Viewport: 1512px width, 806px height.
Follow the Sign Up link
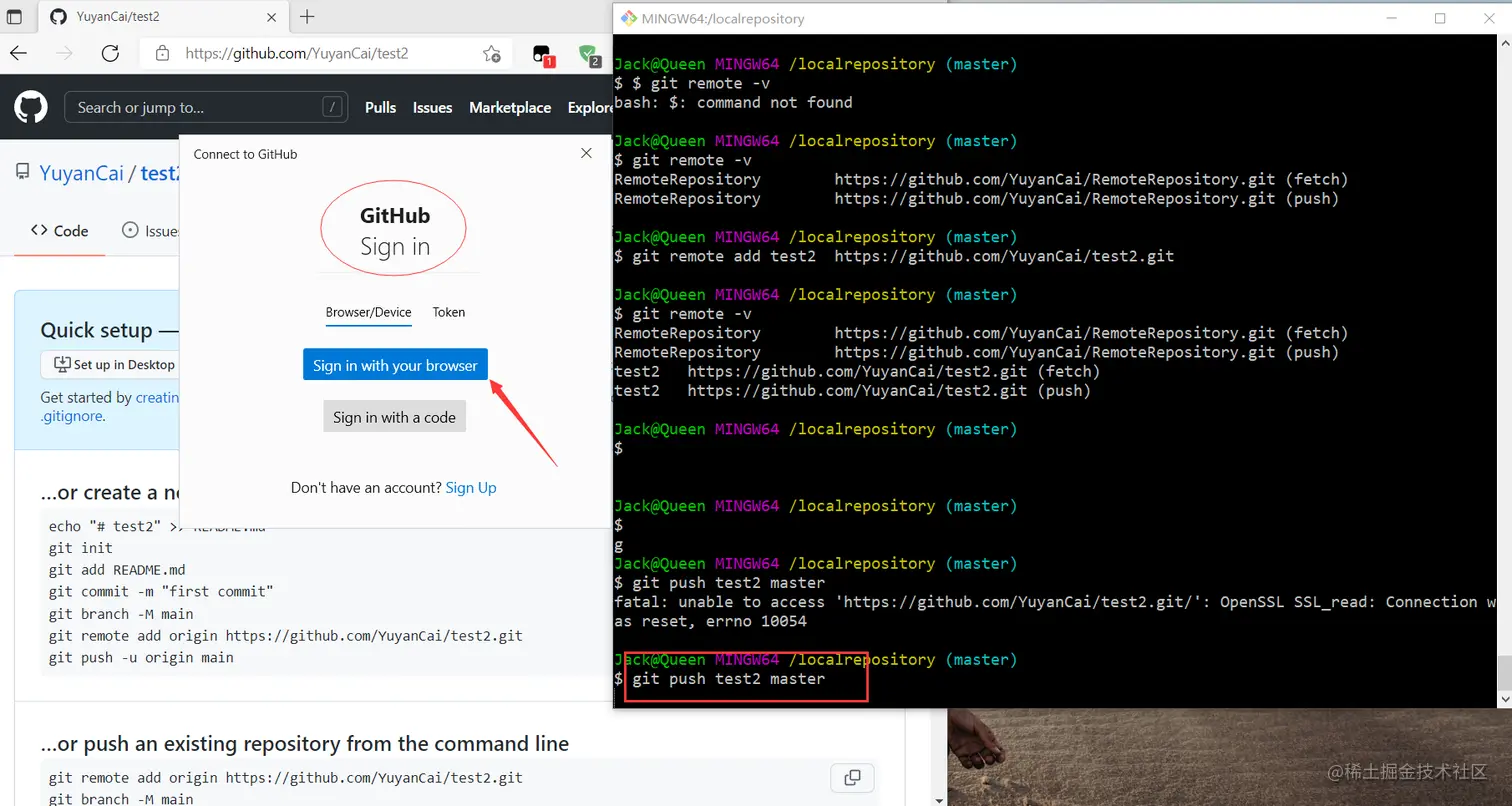tap(471, 487)
